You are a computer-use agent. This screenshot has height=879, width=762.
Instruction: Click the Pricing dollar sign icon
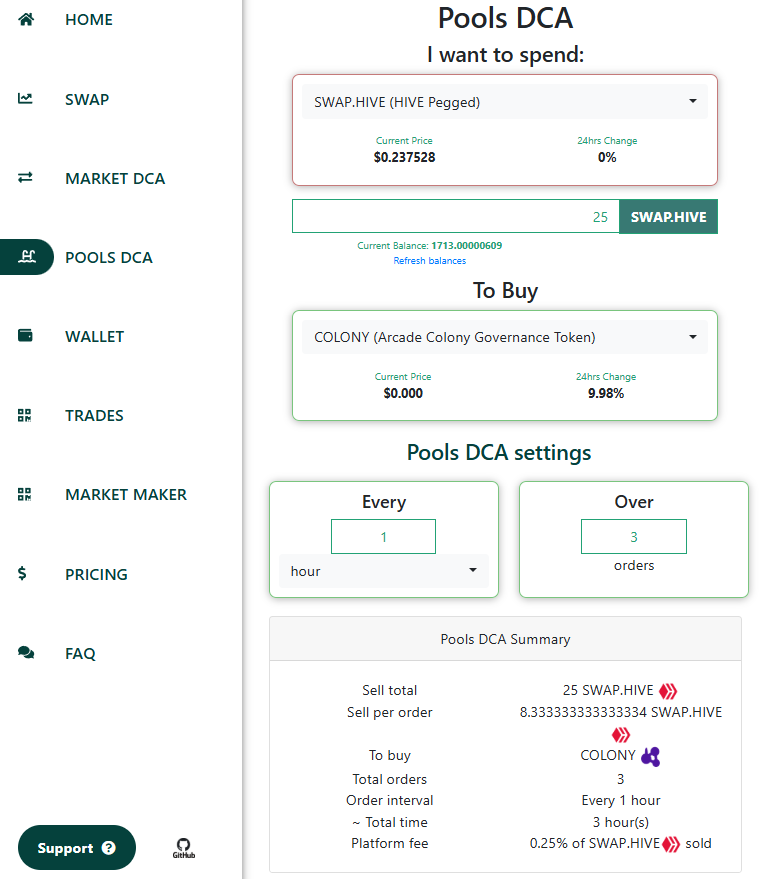click(22, 573)
